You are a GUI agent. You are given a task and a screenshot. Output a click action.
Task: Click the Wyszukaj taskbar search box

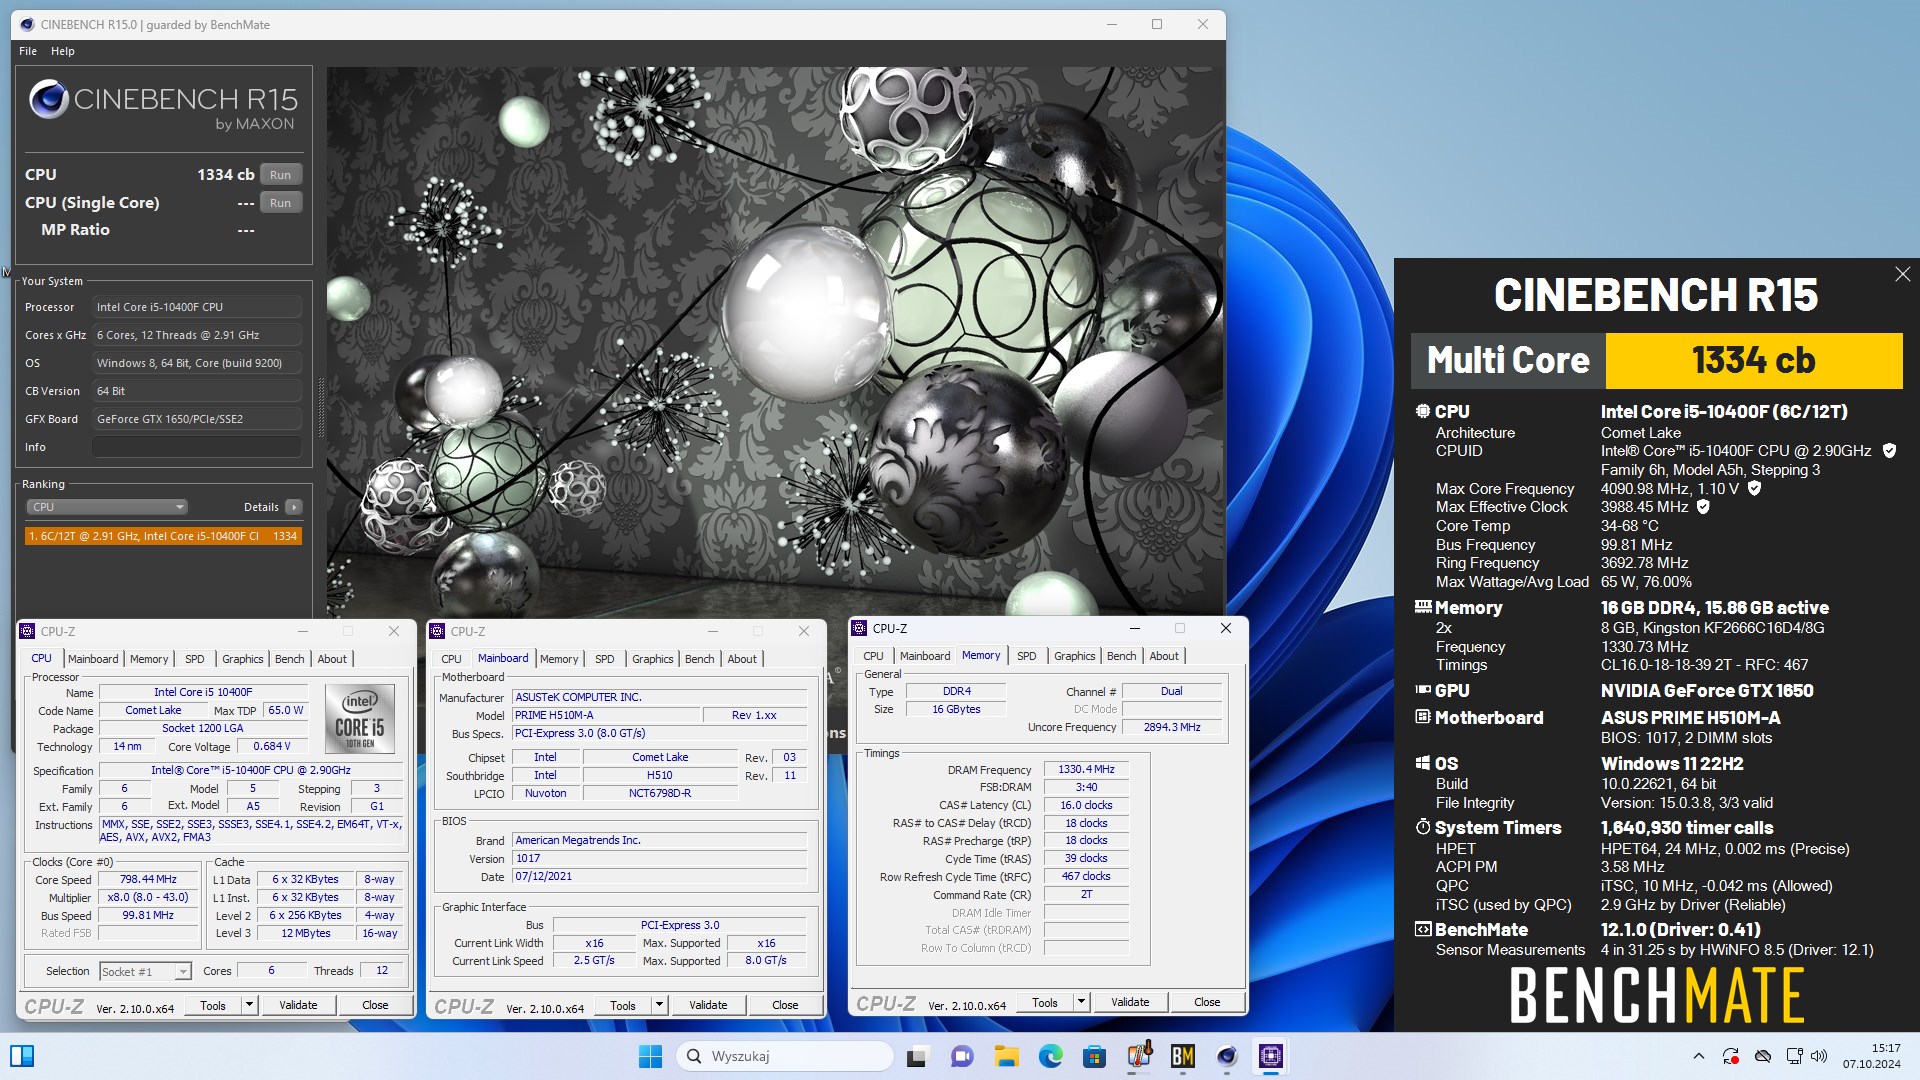pos(784,1056)
